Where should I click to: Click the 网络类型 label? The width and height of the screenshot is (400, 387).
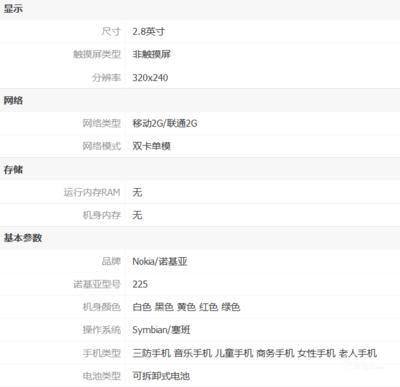[x=102, y=123]
